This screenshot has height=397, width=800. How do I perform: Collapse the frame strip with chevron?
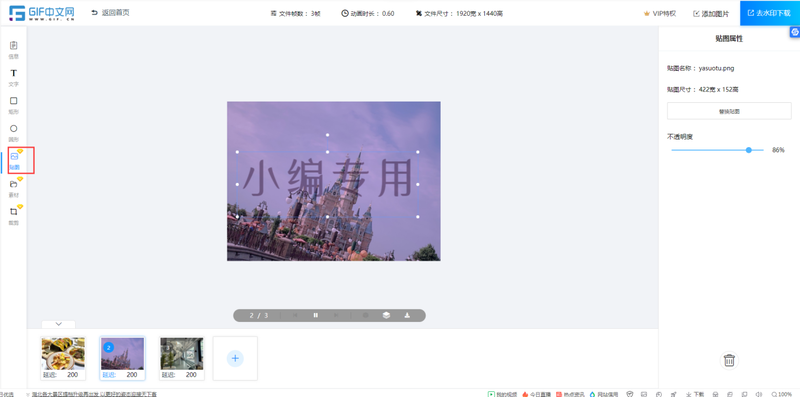coord(58,324)
